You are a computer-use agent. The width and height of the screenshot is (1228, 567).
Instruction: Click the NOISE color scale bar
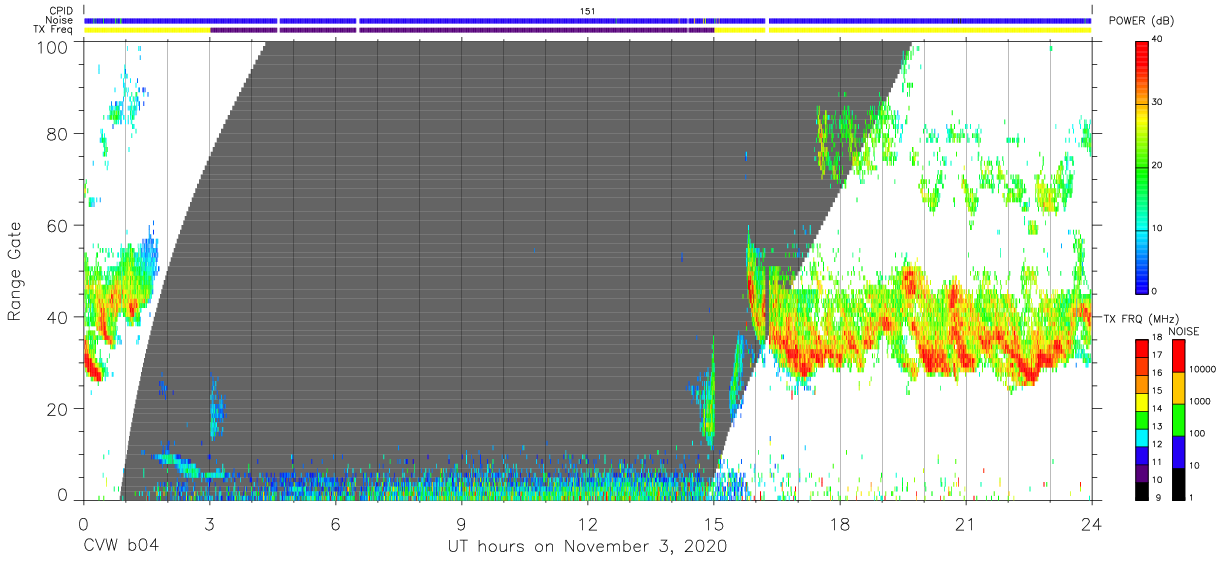tap(1177, 418)
